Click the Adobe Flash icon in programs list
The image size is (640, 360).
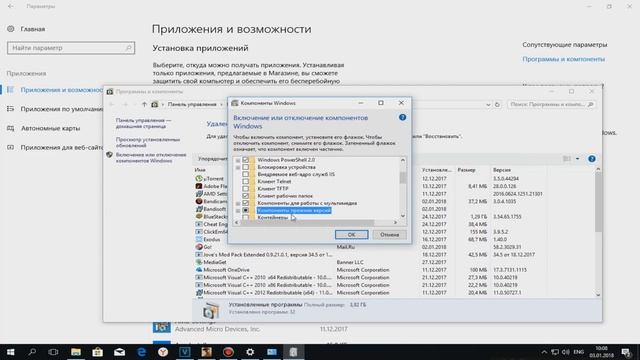pos(199,186)
